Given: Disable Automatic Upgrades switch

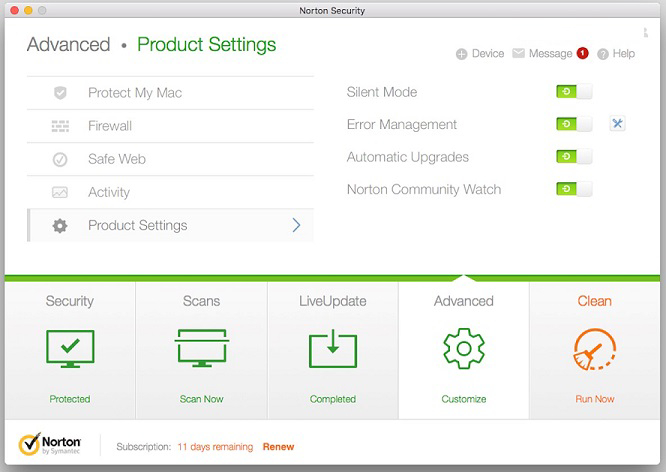Looking at the screenshot, I should pyautogui.click(x=574, y=156).
